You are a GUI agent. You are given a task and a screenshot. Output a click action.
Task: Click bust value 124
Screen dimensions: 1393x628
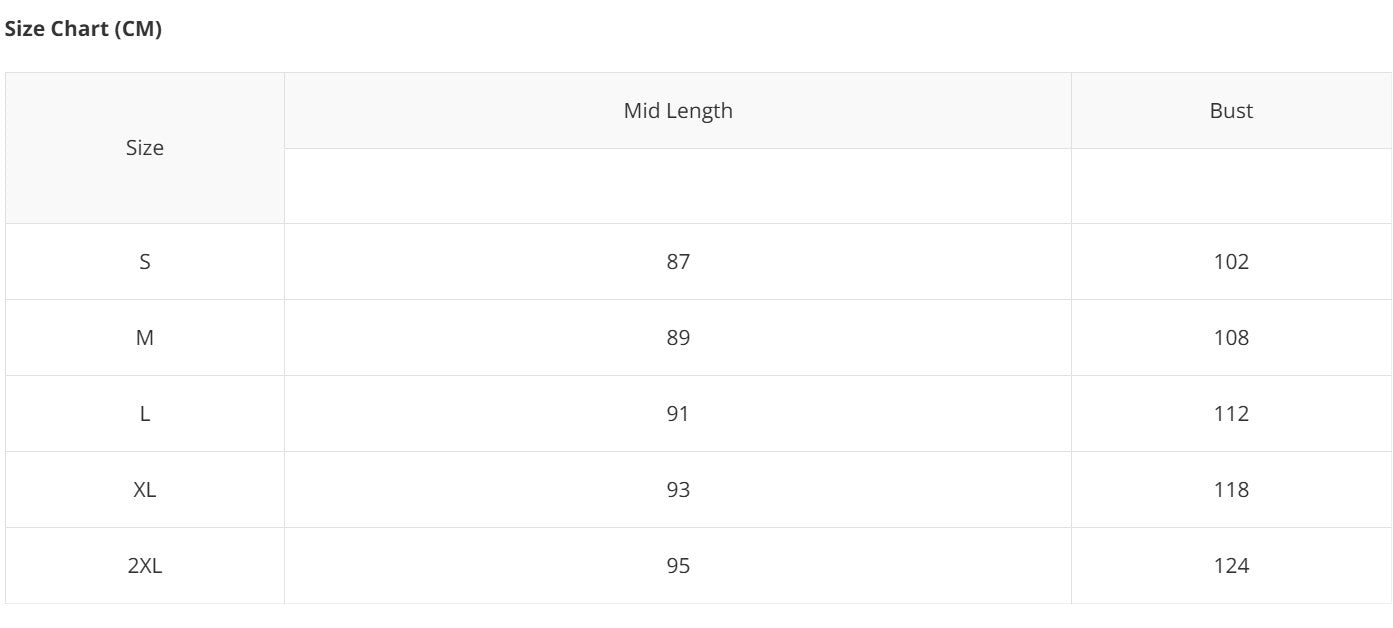pos(1231,566)
